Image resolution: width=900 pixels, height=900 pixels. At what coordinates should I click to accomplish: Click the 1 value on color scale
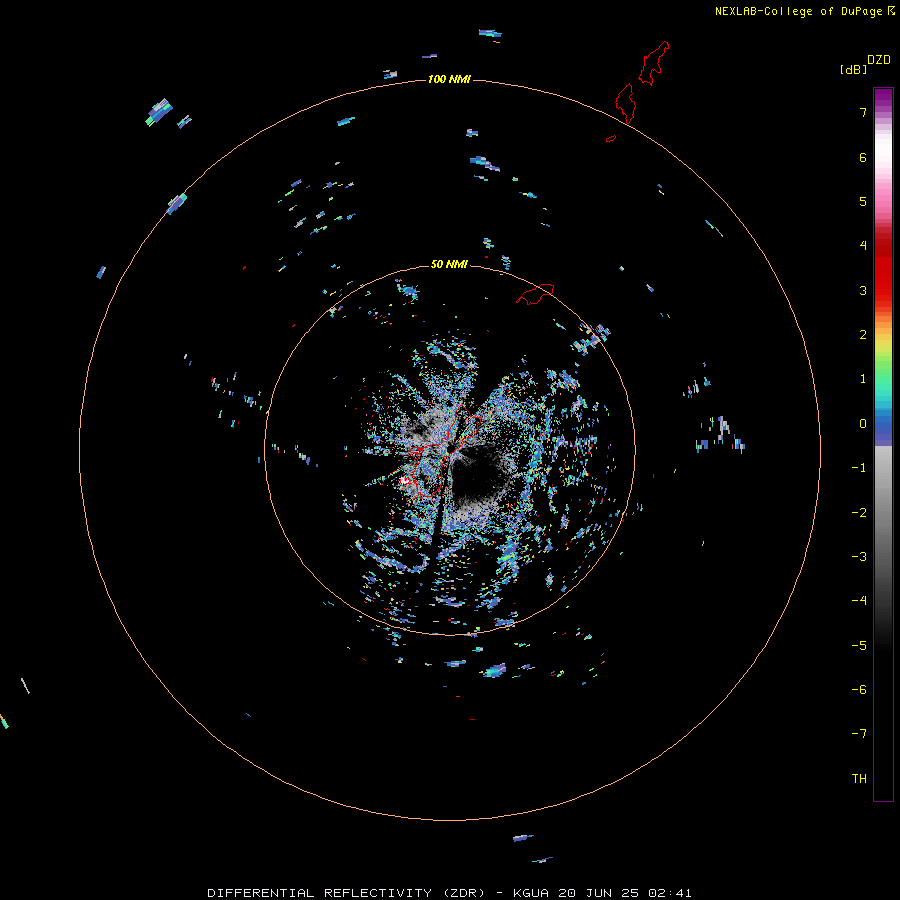[863, 379]
